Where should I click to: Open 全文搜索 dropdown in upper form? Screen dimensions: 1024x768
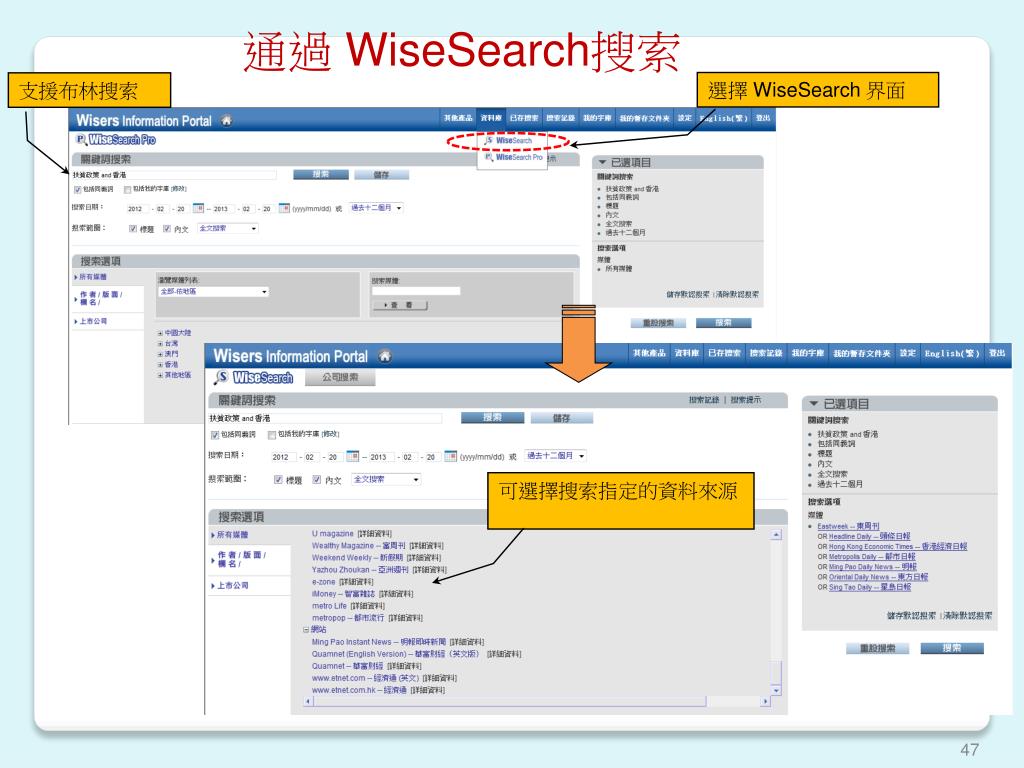click(x=228, y=228)
